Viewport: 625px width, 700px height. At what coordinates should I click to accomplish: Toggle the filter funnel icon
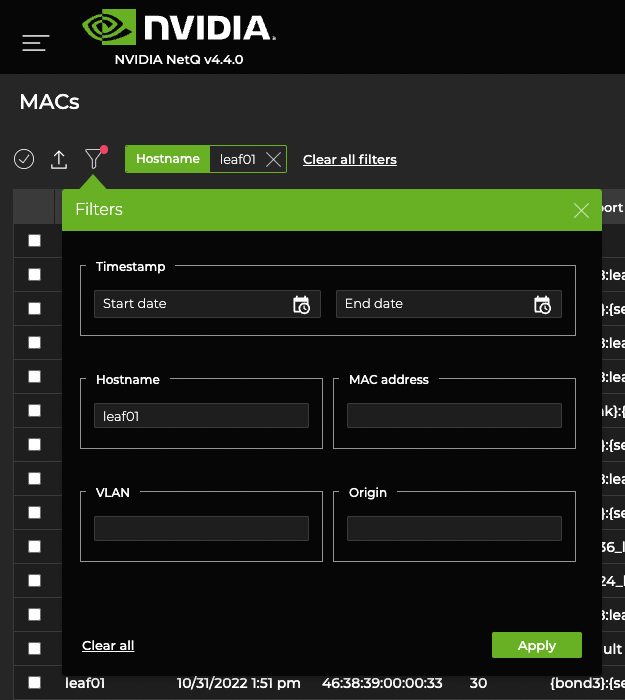click(x=94, y=158)
